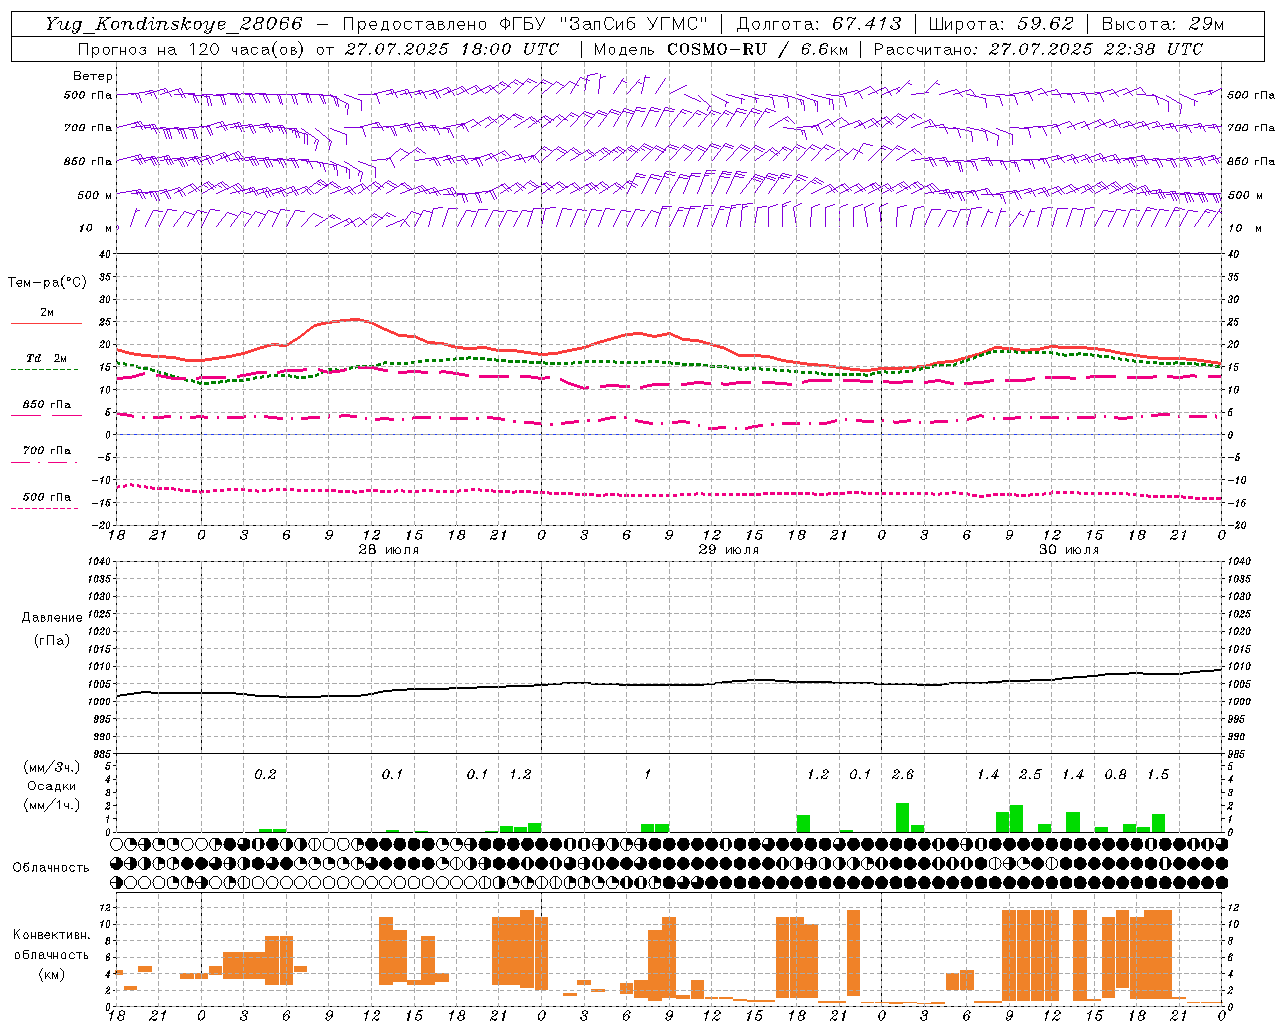Viewport: 1280px width, 1024px height.
Task: Click the '0.2' precipitation amount
Action: [x=265, y=774]
